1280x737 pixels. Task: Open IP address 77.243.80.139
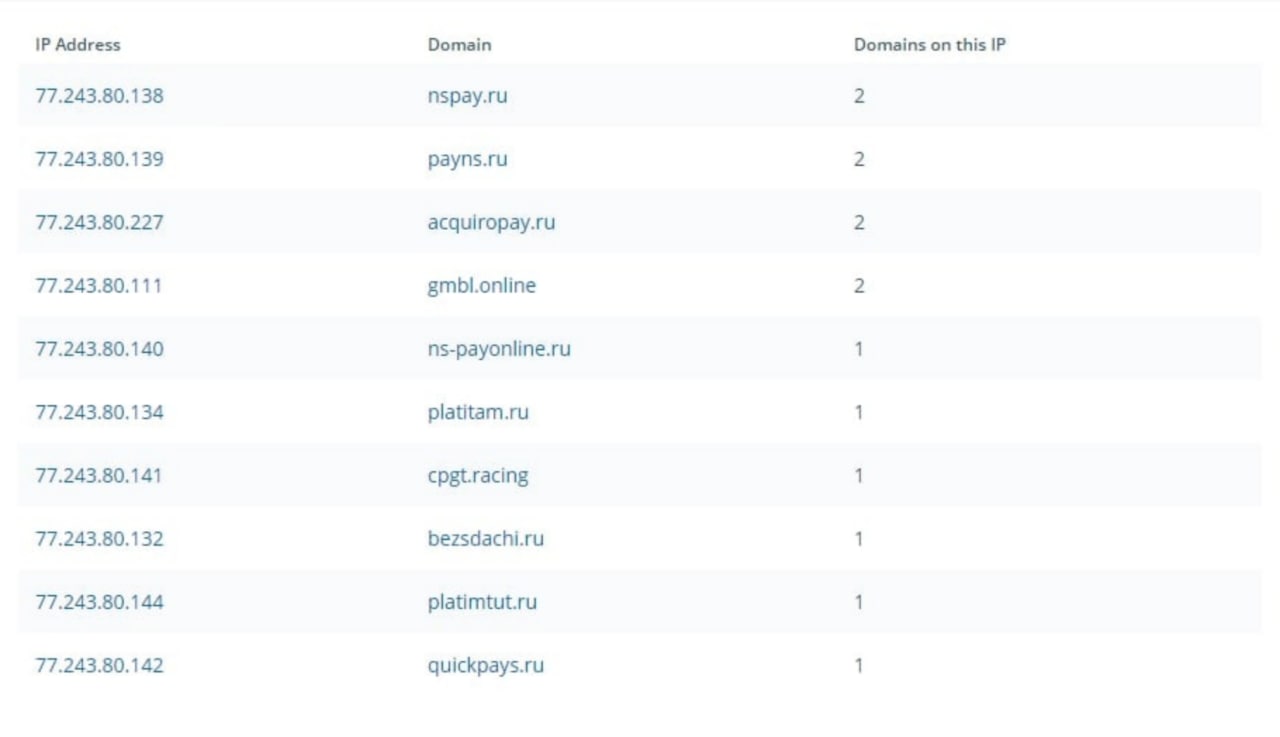(99, 160)
